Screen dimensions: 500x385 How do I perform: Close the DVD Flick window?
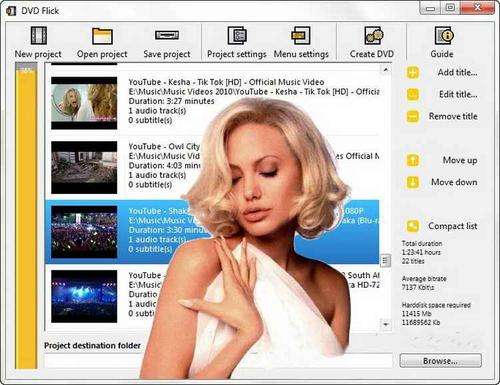[x=477, y=8]
